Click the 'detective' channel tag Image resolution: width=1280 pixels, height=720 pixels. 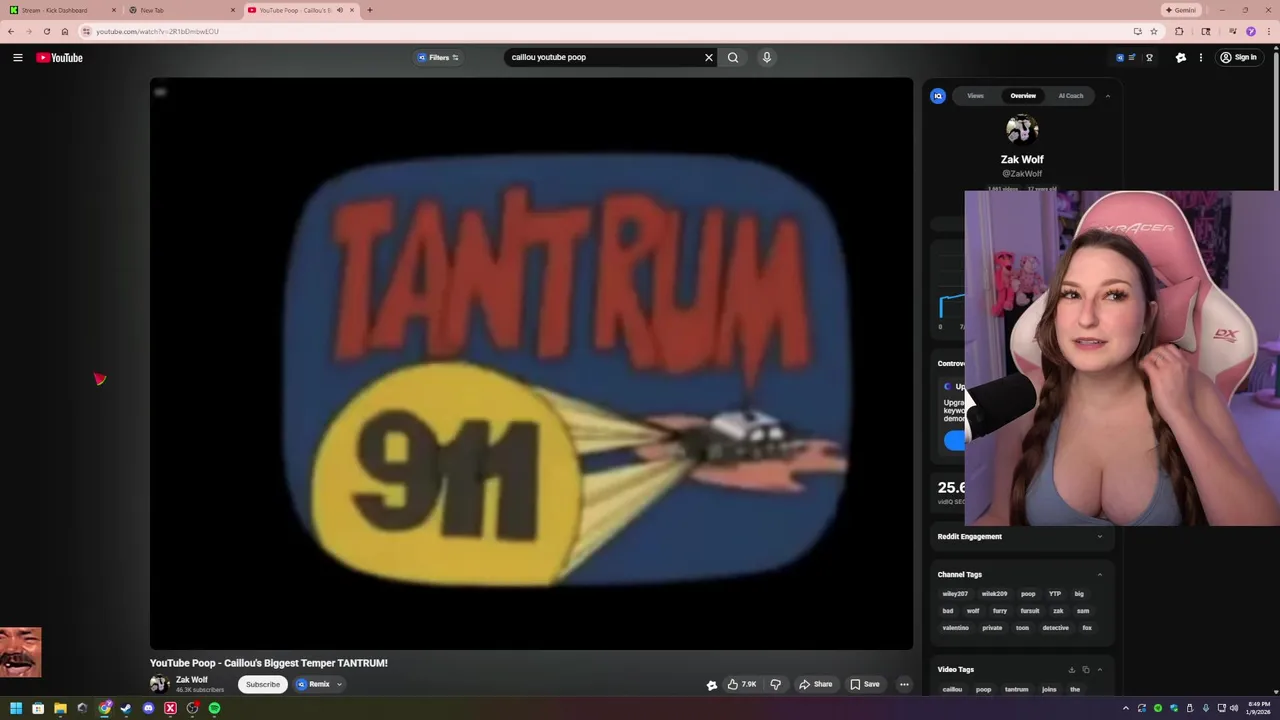click(1055, 628)
